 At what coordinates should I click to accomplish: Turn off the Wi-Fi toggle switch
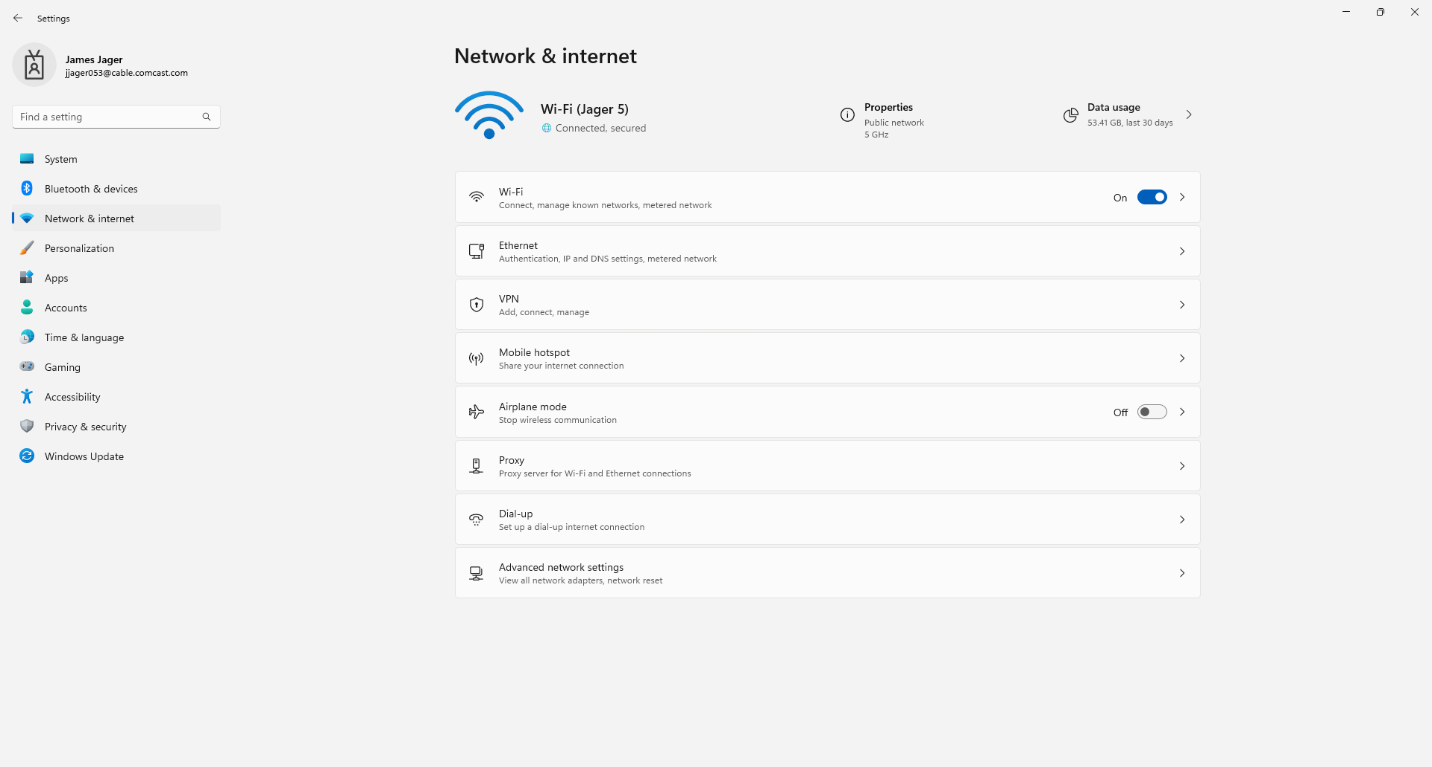pos(1152,197)
